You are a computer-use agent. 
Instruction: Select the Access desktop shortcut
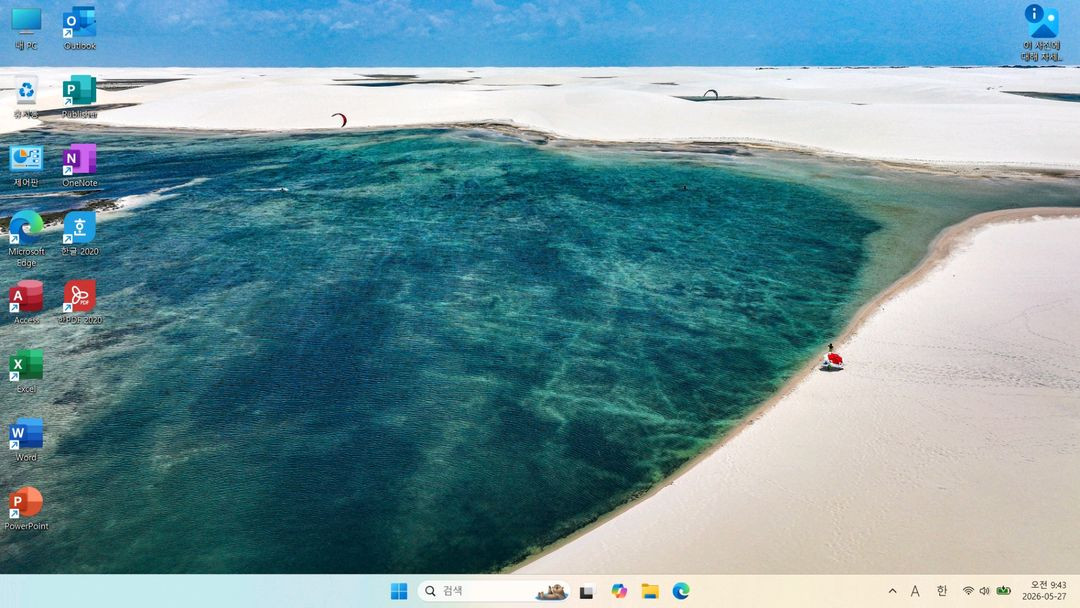click(26, 302)
